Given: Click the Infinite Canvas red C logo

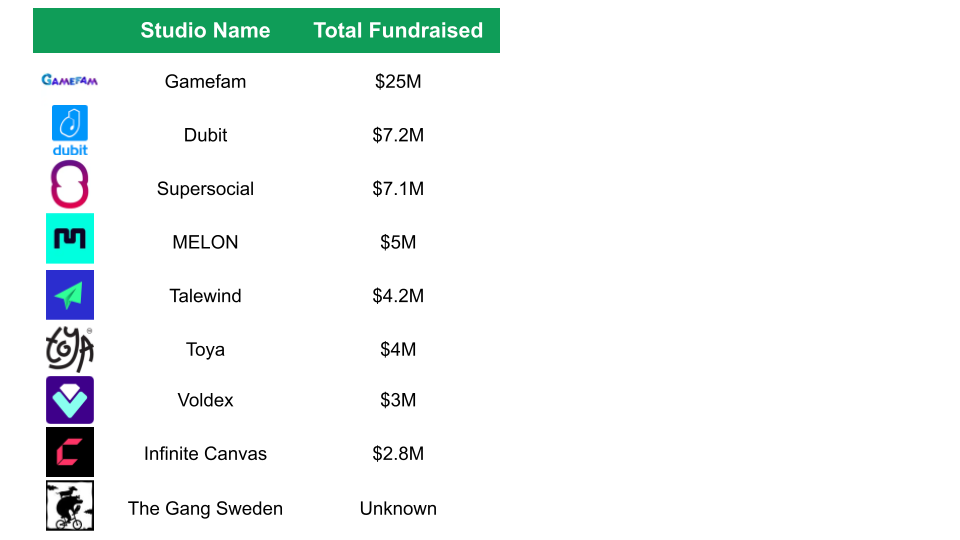Looking at the screenshot, I should [x=70, y=452].
